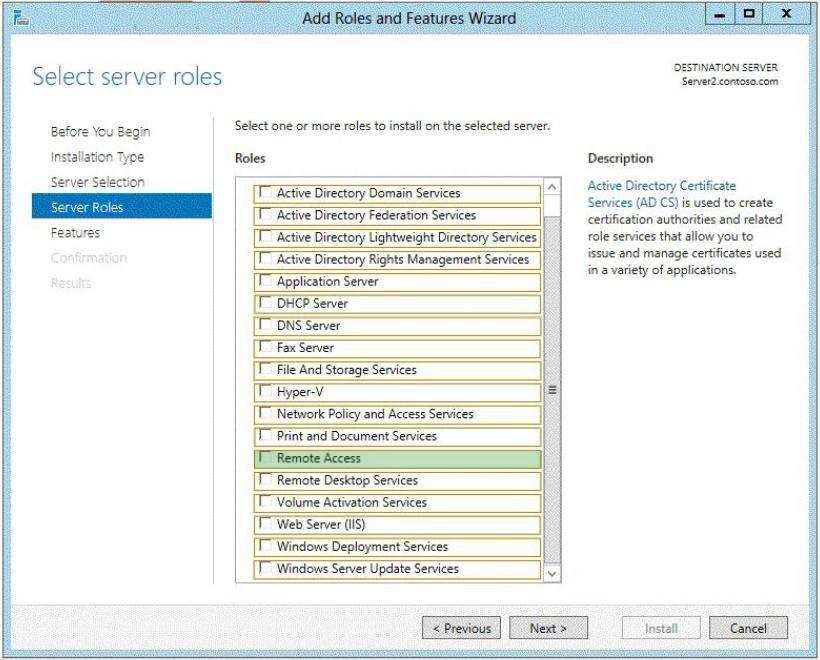Toggle the Windows Deployment Services role
Viewport: 820px width, 660px height.
[266, 545]
